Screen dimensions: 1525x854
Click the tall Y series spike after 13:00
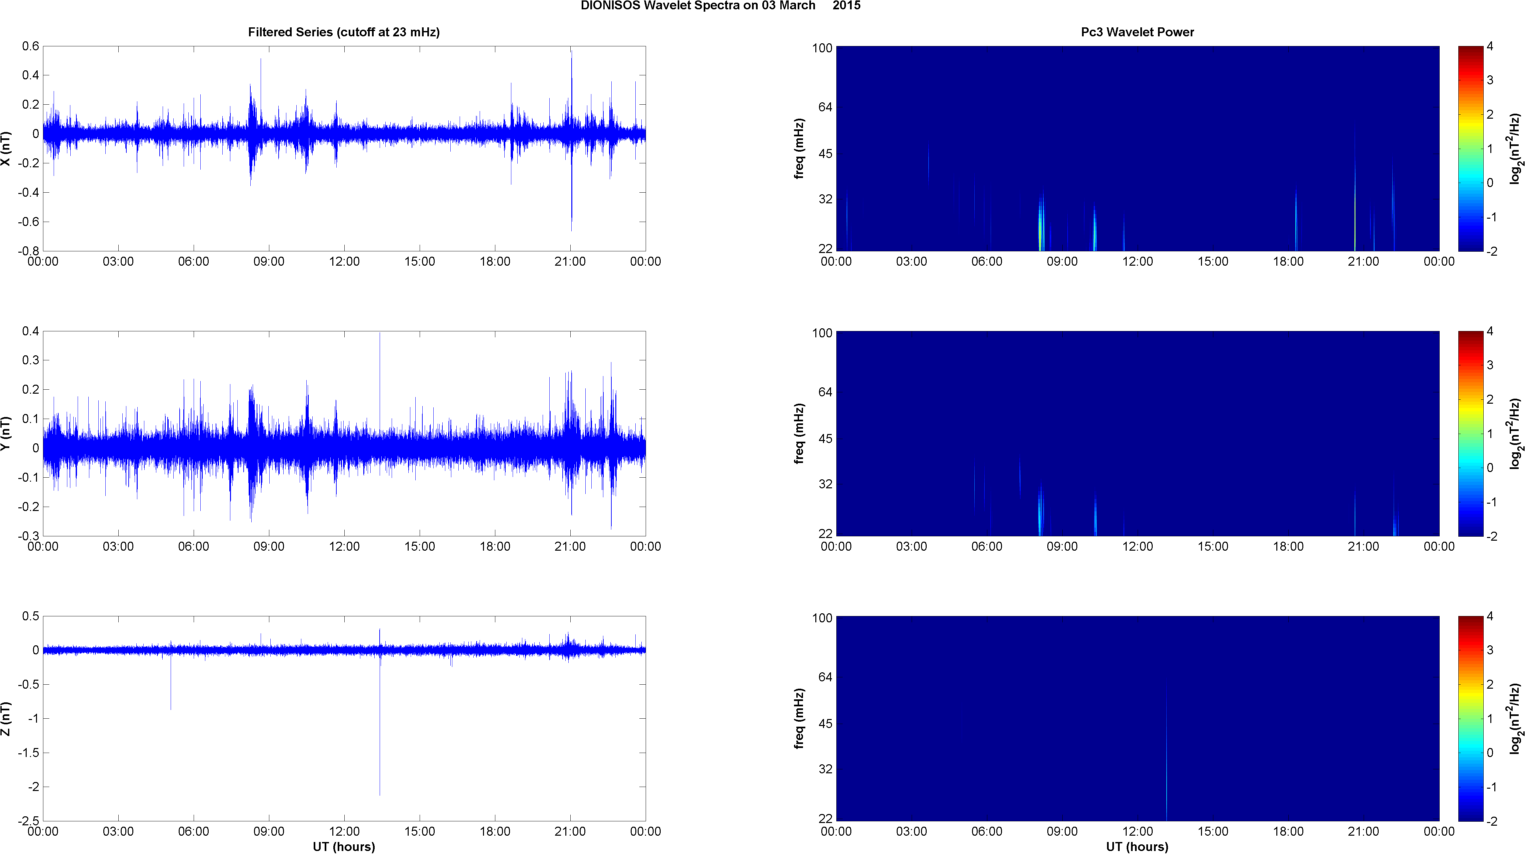tap(380, 385)
